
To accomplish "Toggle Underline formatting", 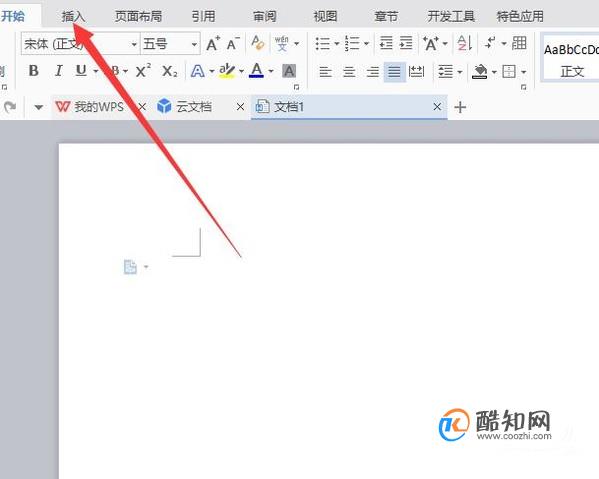I will (x=81, y=71).
